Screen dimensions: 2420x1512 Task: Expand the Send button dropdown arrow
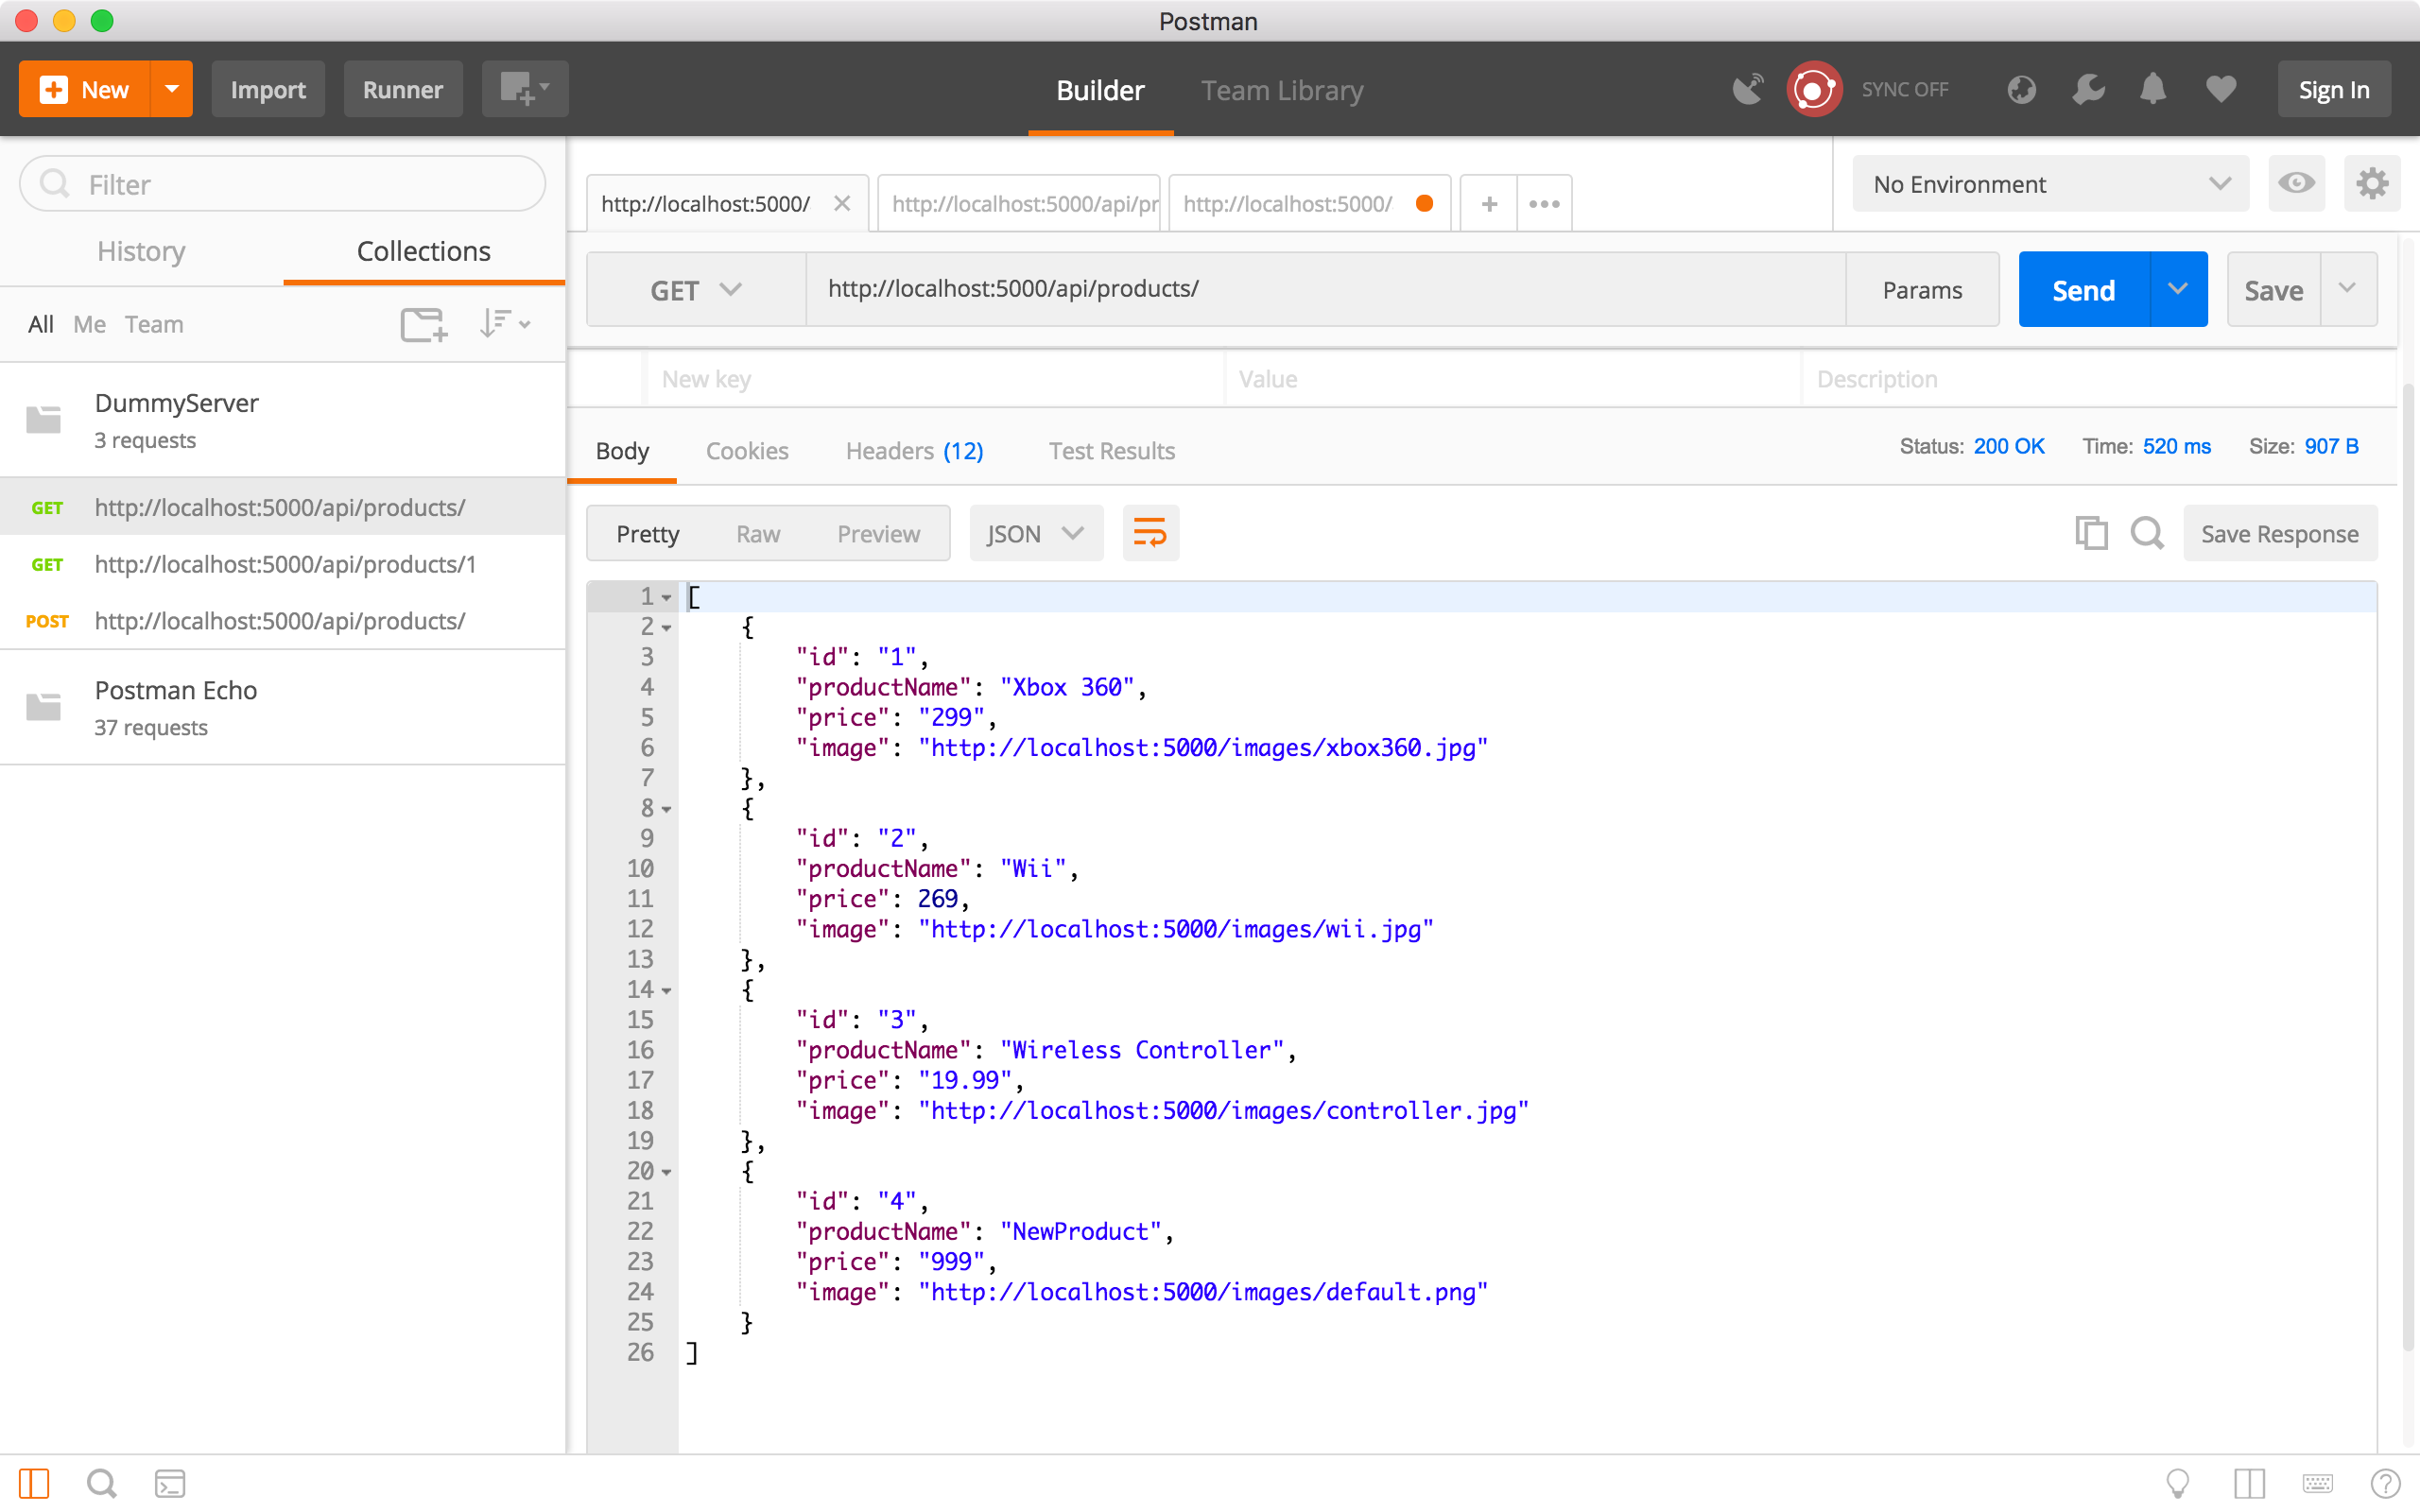click(x=2177, y=290)
